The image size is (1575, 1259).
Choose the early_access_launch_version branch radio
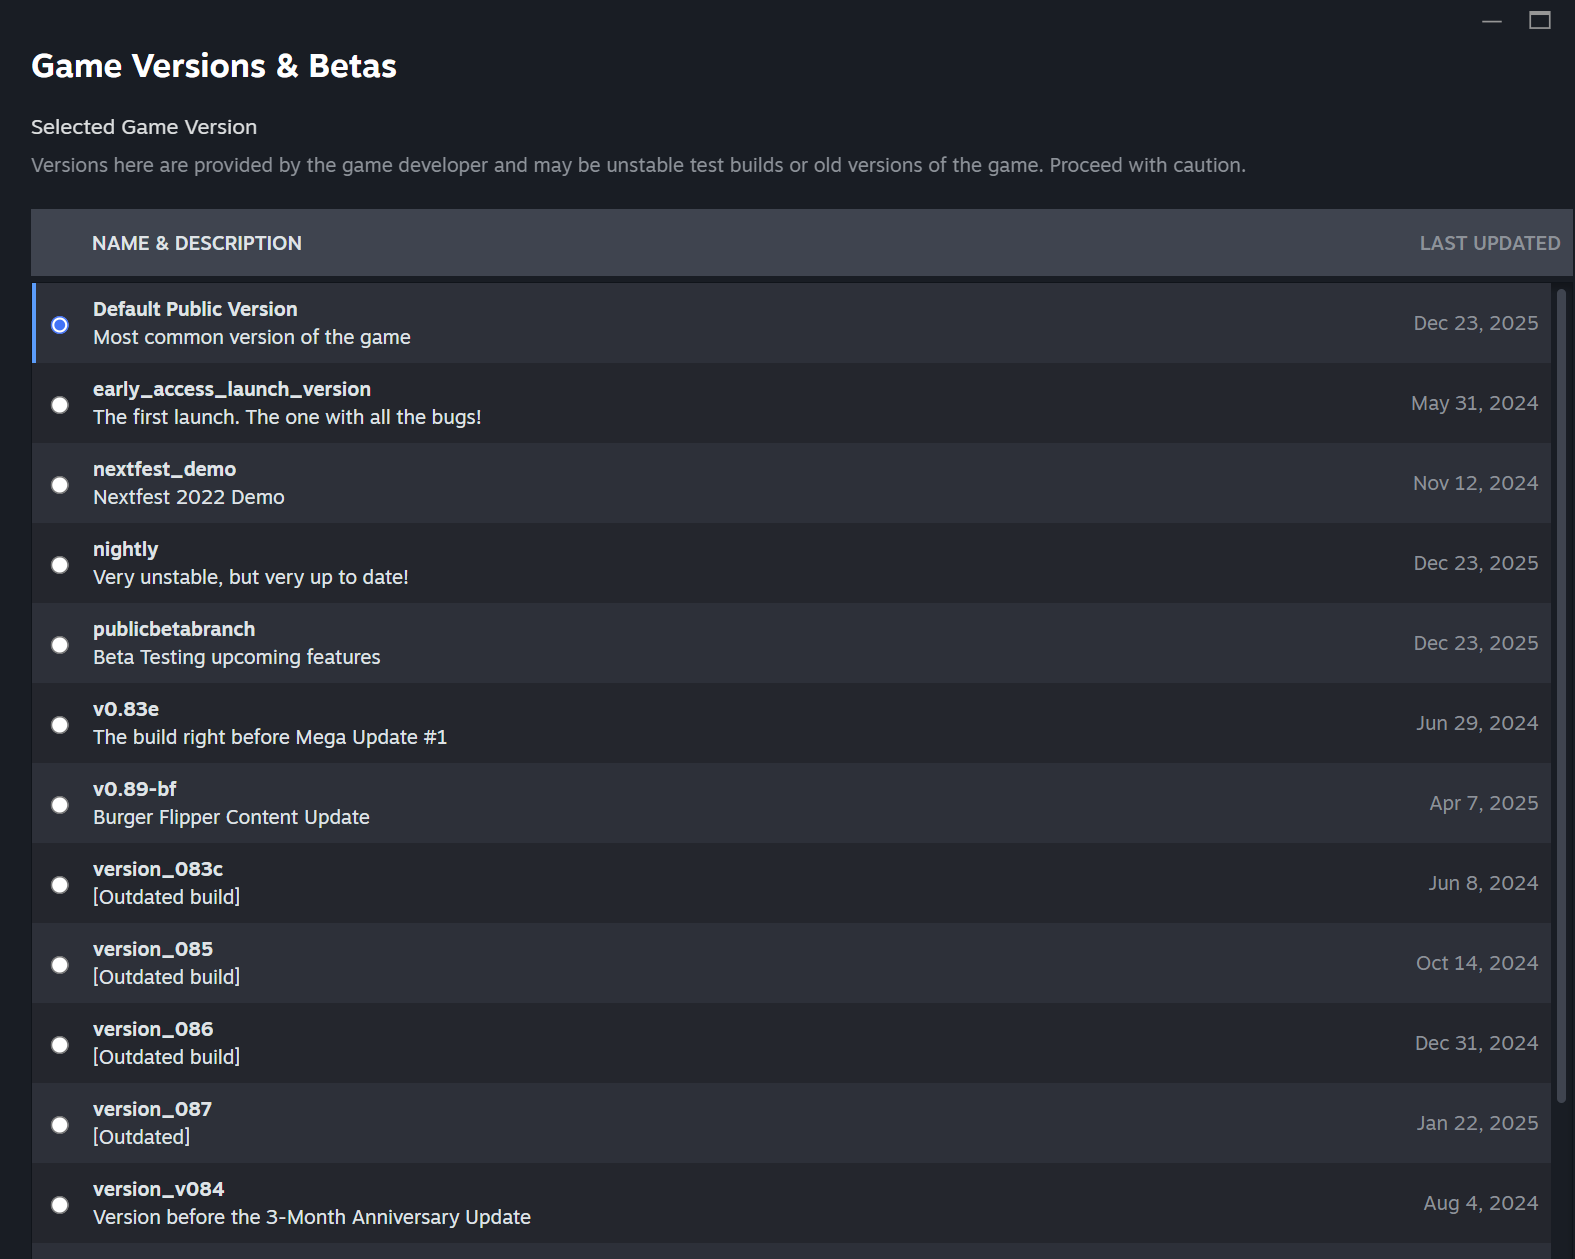pos(60,405)
